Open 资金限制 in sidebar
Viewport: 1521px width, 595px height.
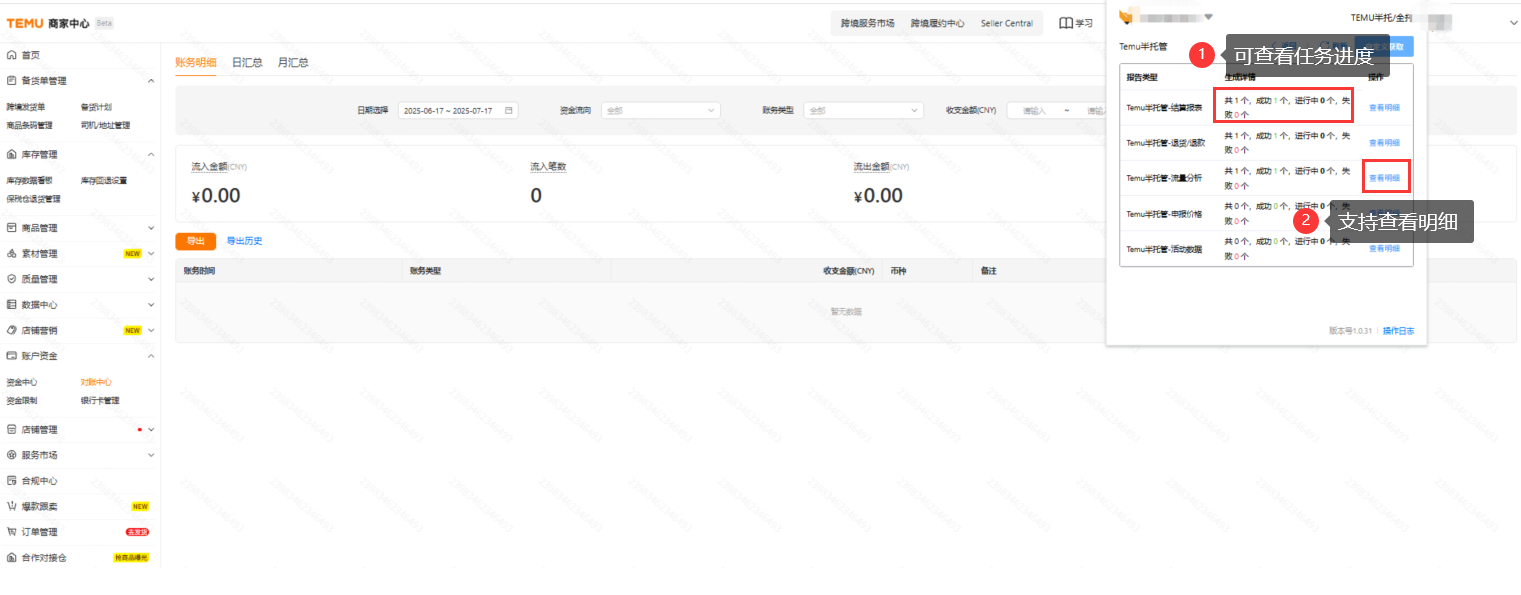(21, 400)
